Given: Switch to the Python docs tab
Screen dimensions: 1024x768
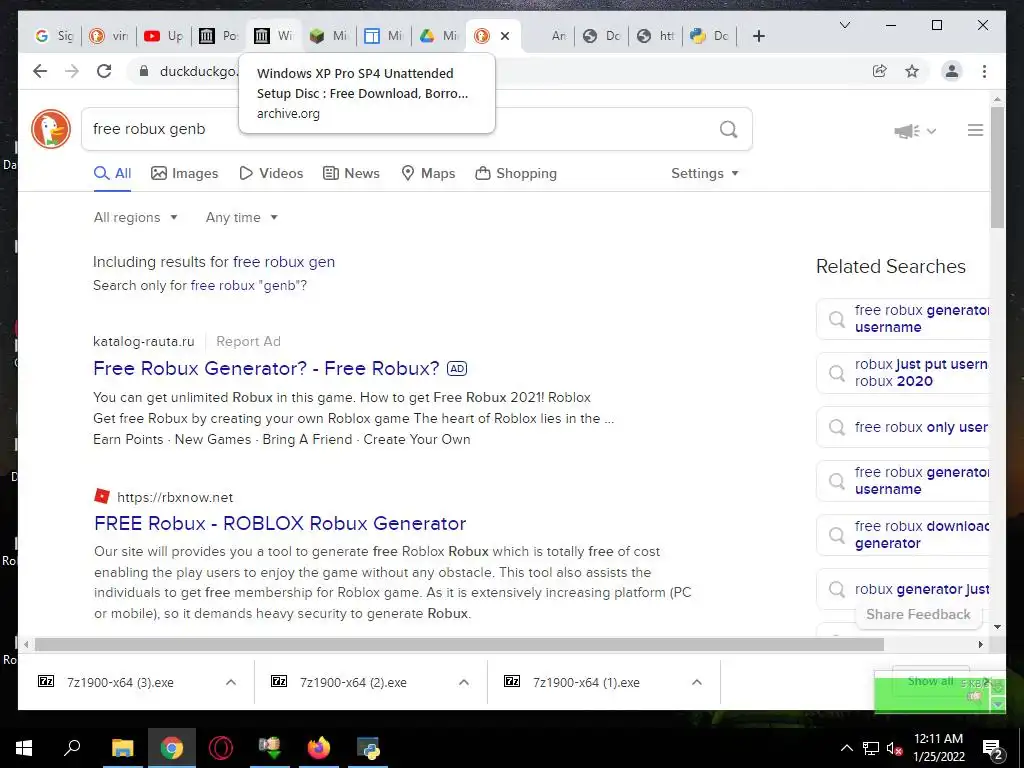Looking at the screenshot, I should pos(709,36).
